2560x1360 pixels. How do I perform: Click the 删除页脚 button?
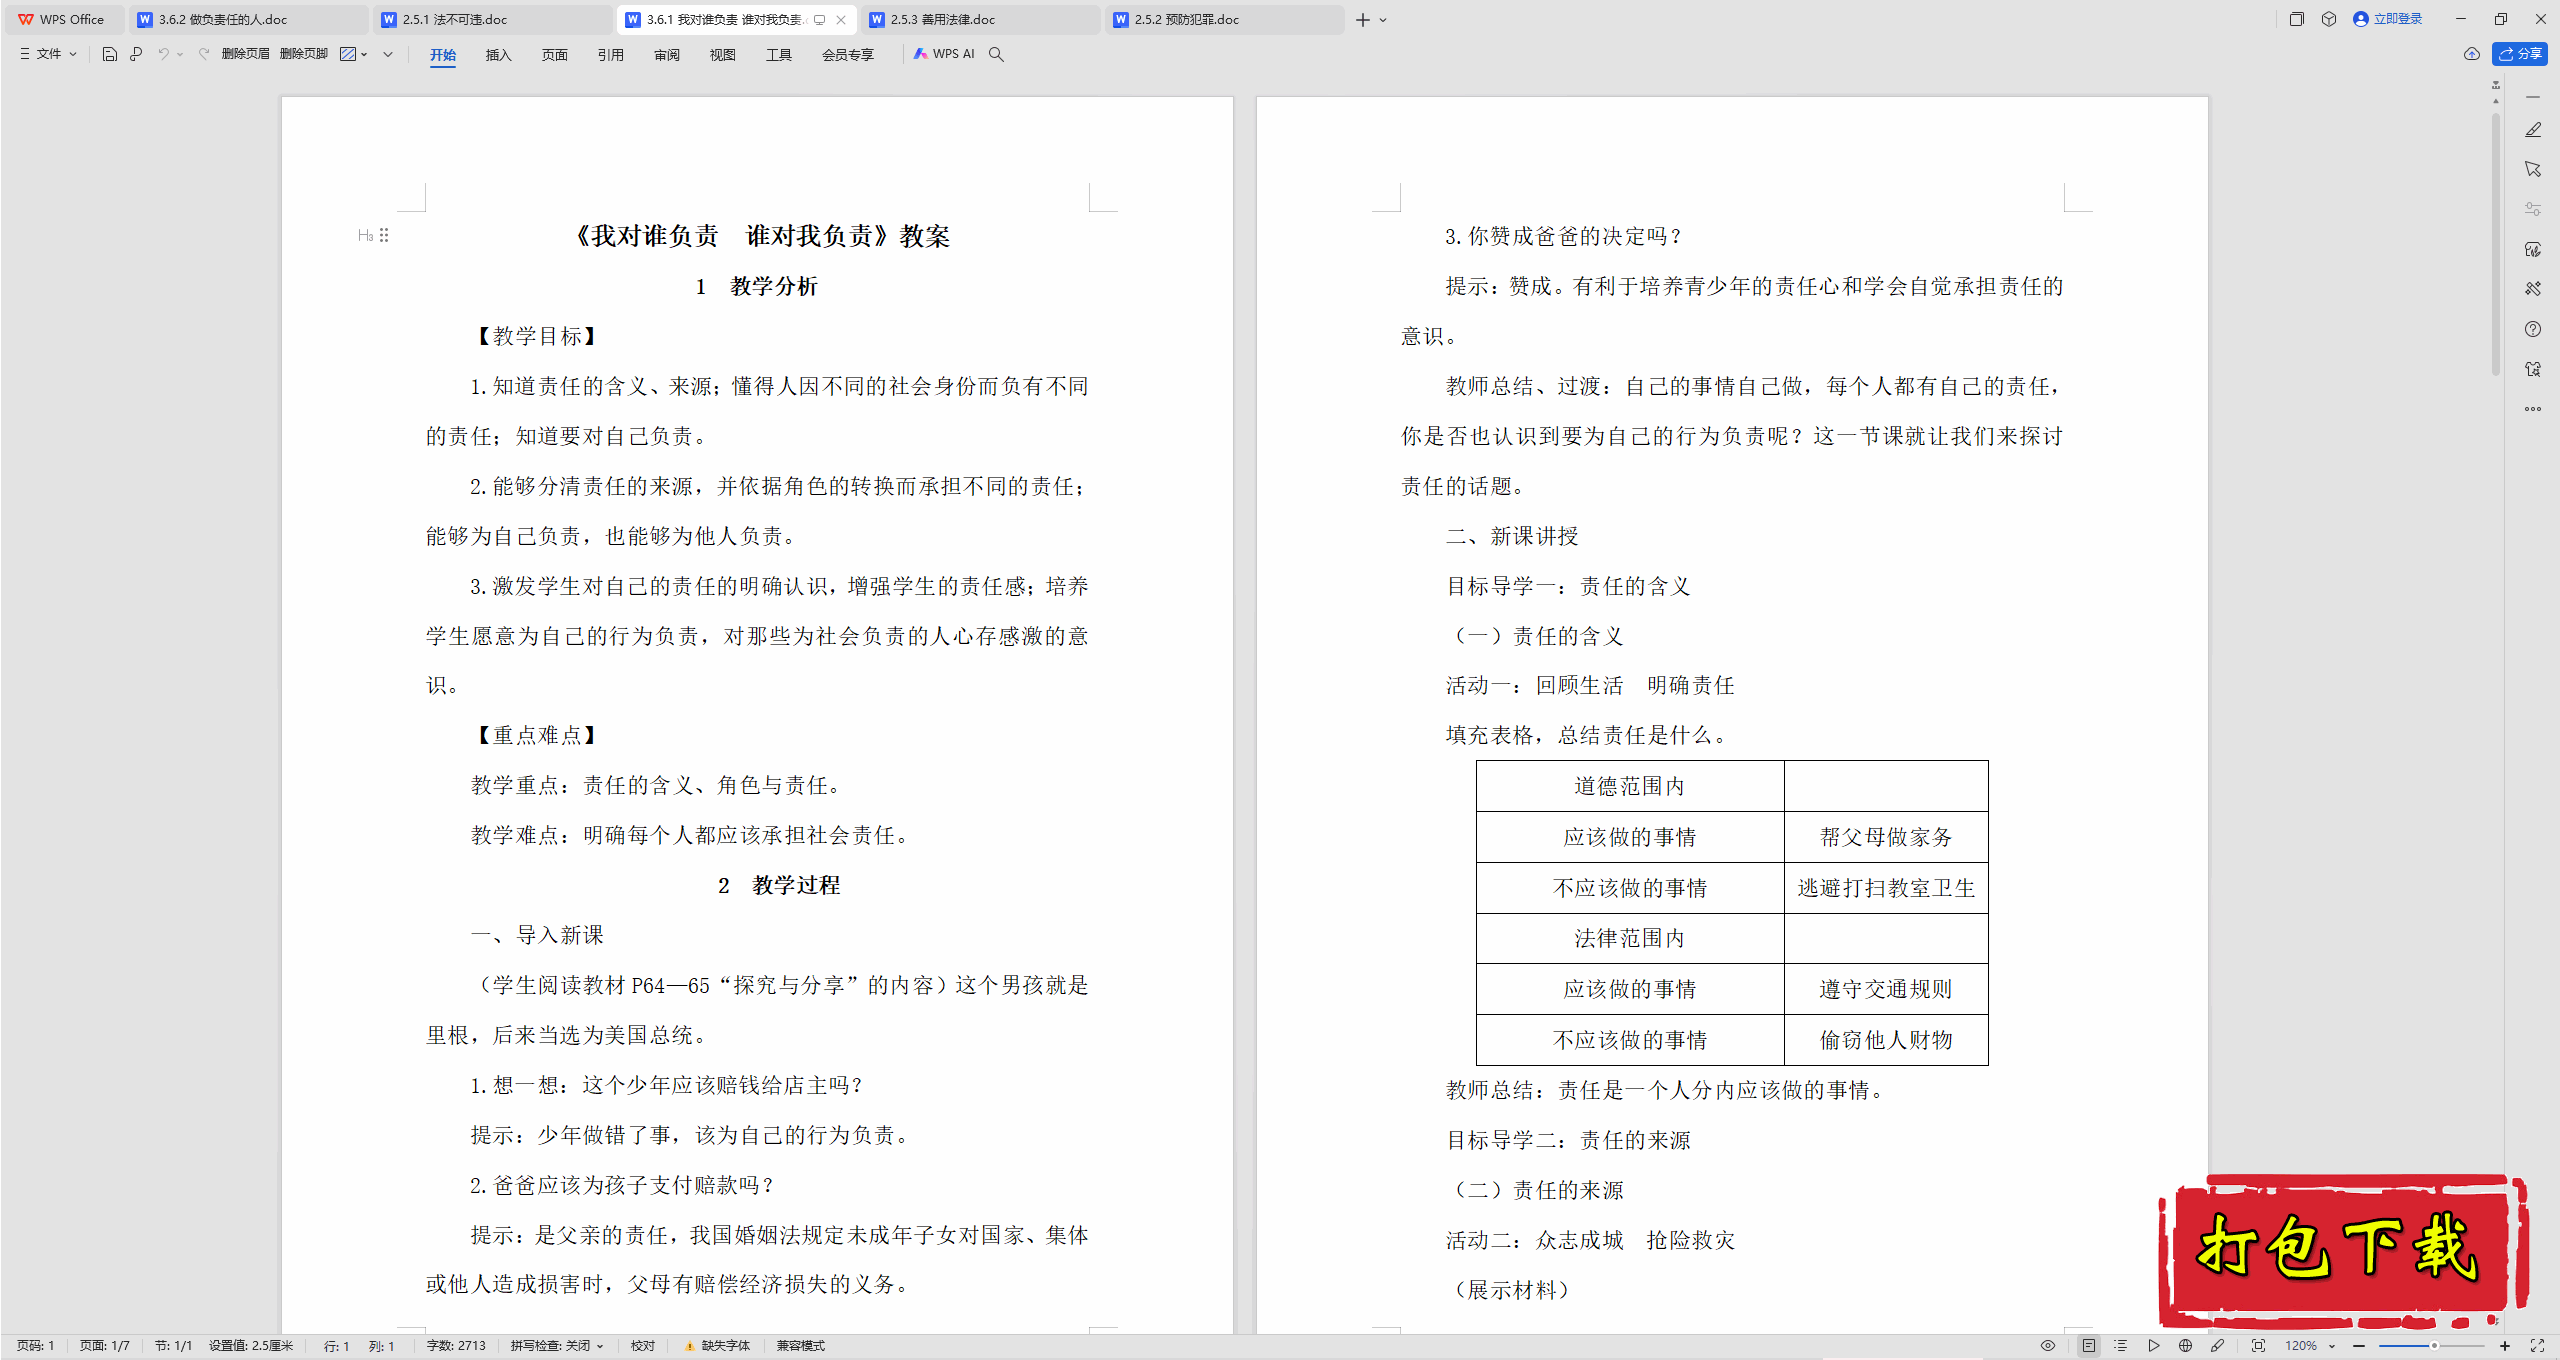[x=304, y=54]
